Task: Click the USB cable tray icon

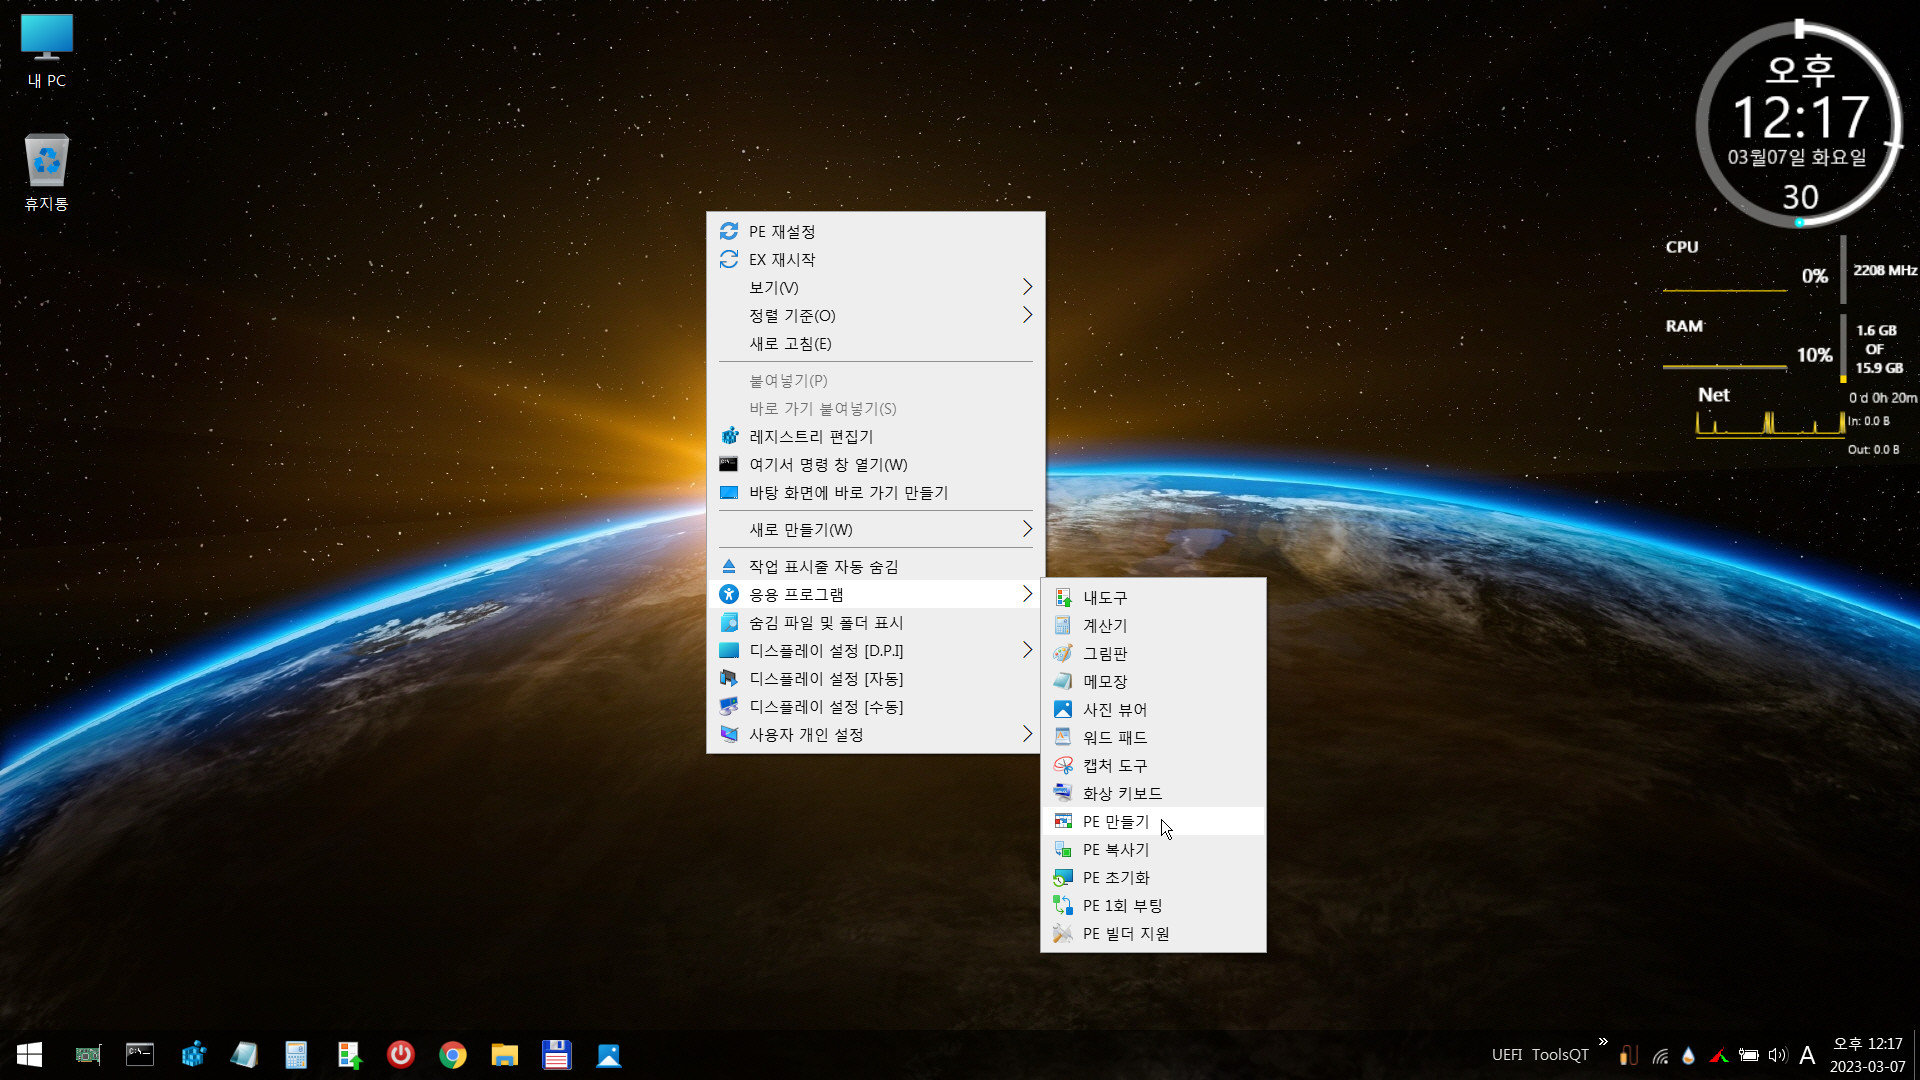Action: pos(1629,1055)
